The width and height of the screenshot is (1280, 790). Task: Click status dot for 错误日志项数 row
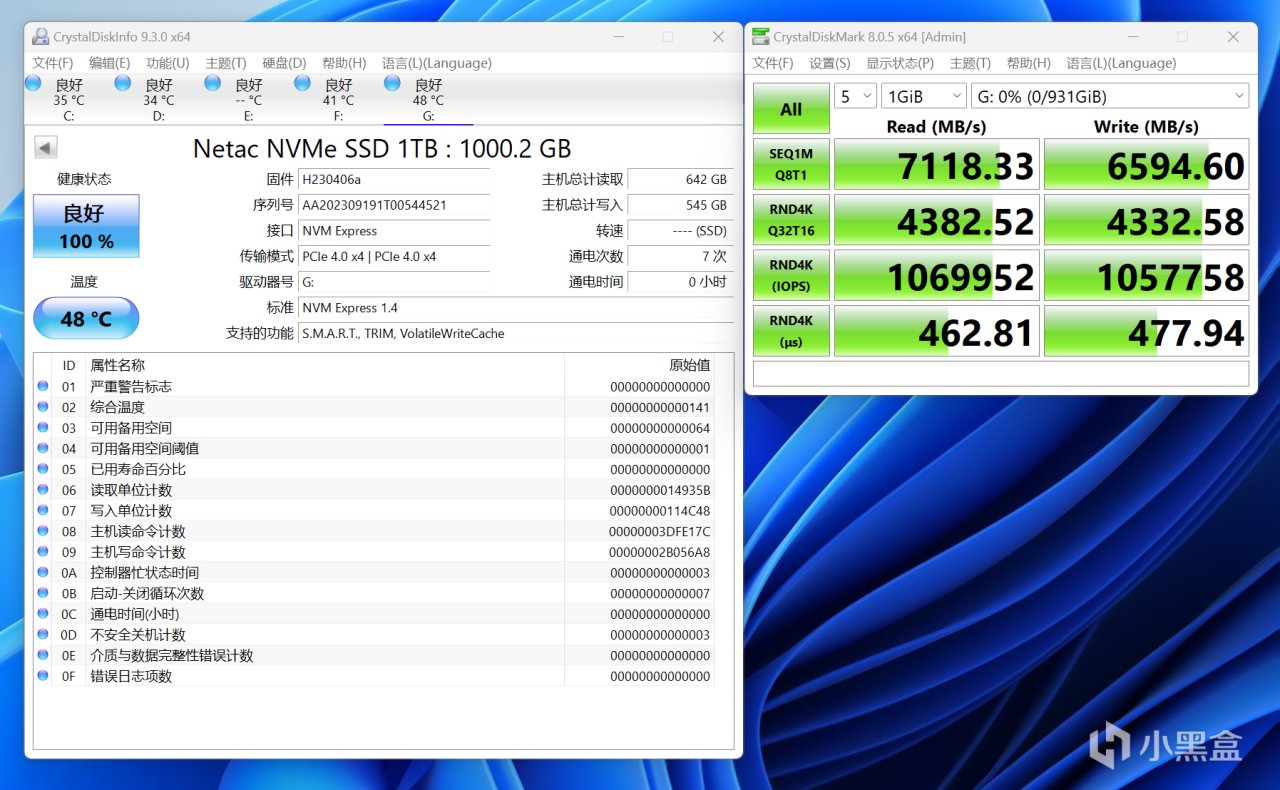click(43, 676)
